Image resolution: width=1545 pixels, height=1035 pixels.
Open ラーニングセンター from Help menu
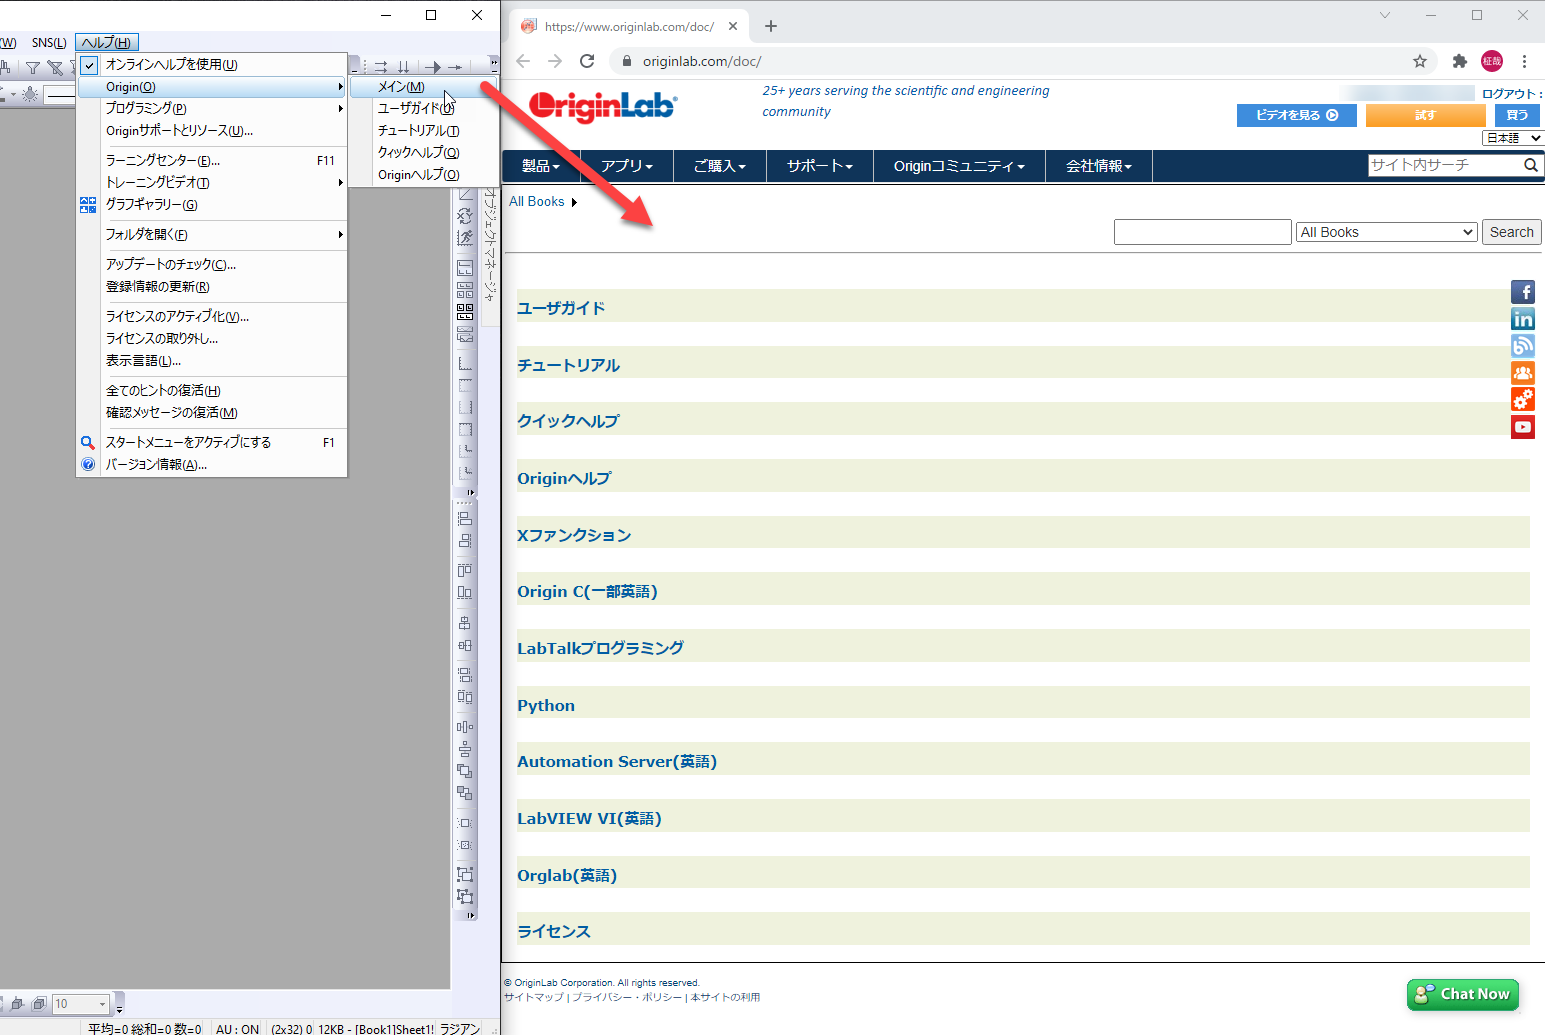[212, 161]
